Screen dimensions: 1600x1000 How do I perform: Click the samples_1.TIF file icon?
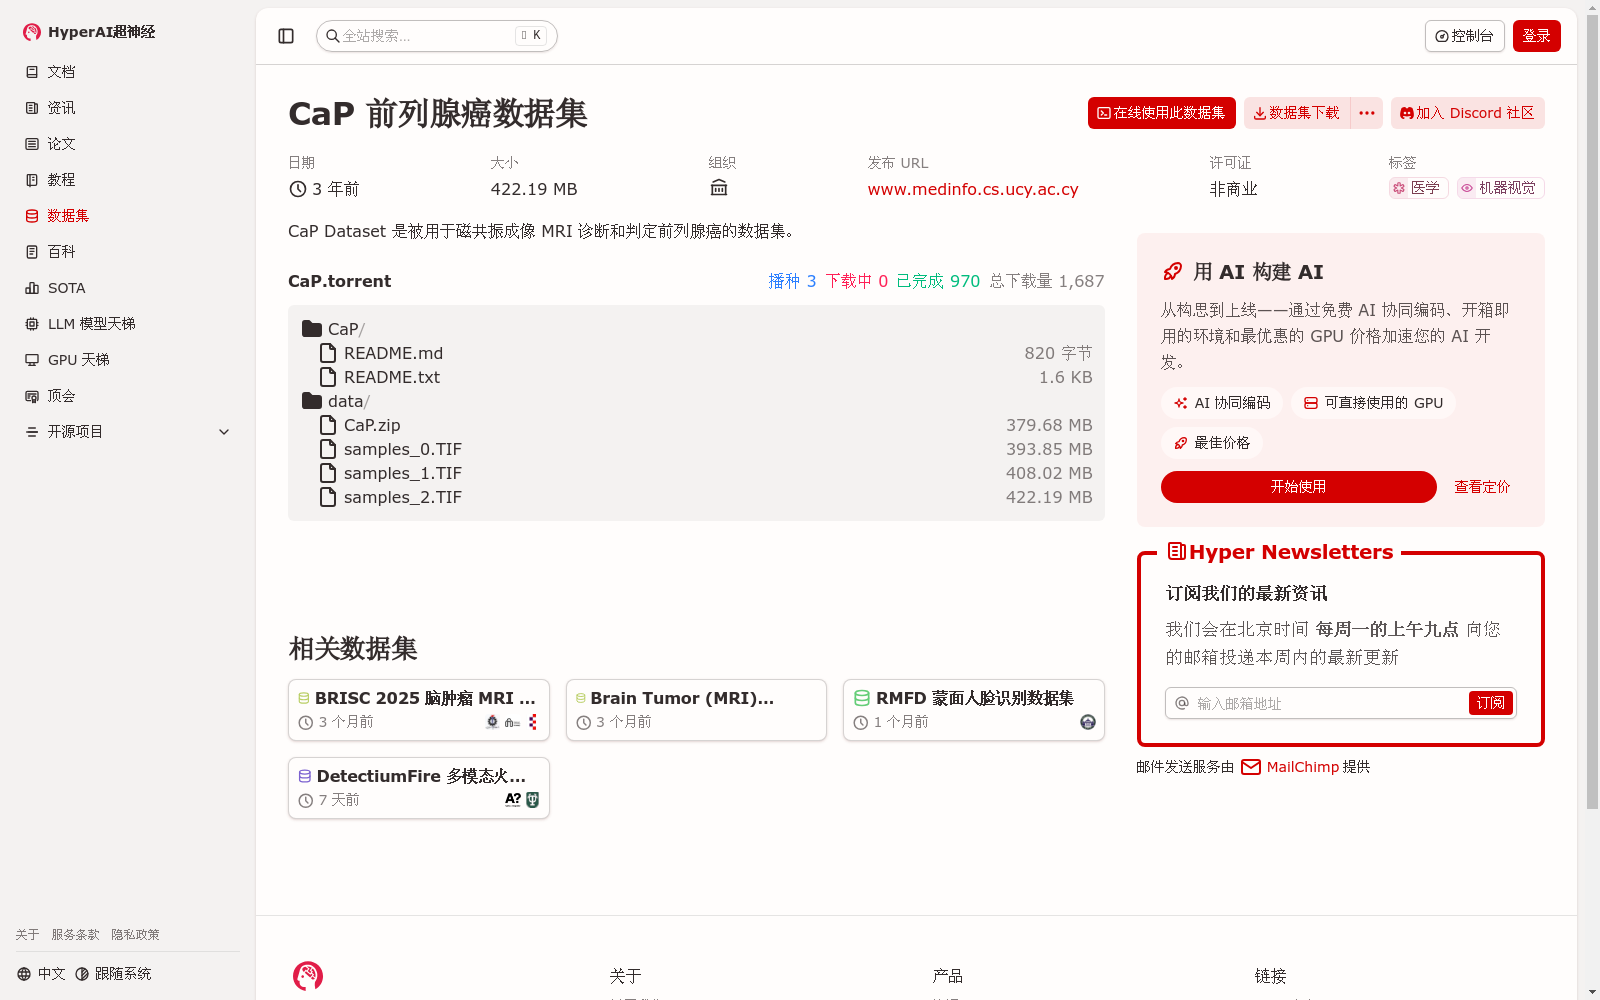[328, 473]
